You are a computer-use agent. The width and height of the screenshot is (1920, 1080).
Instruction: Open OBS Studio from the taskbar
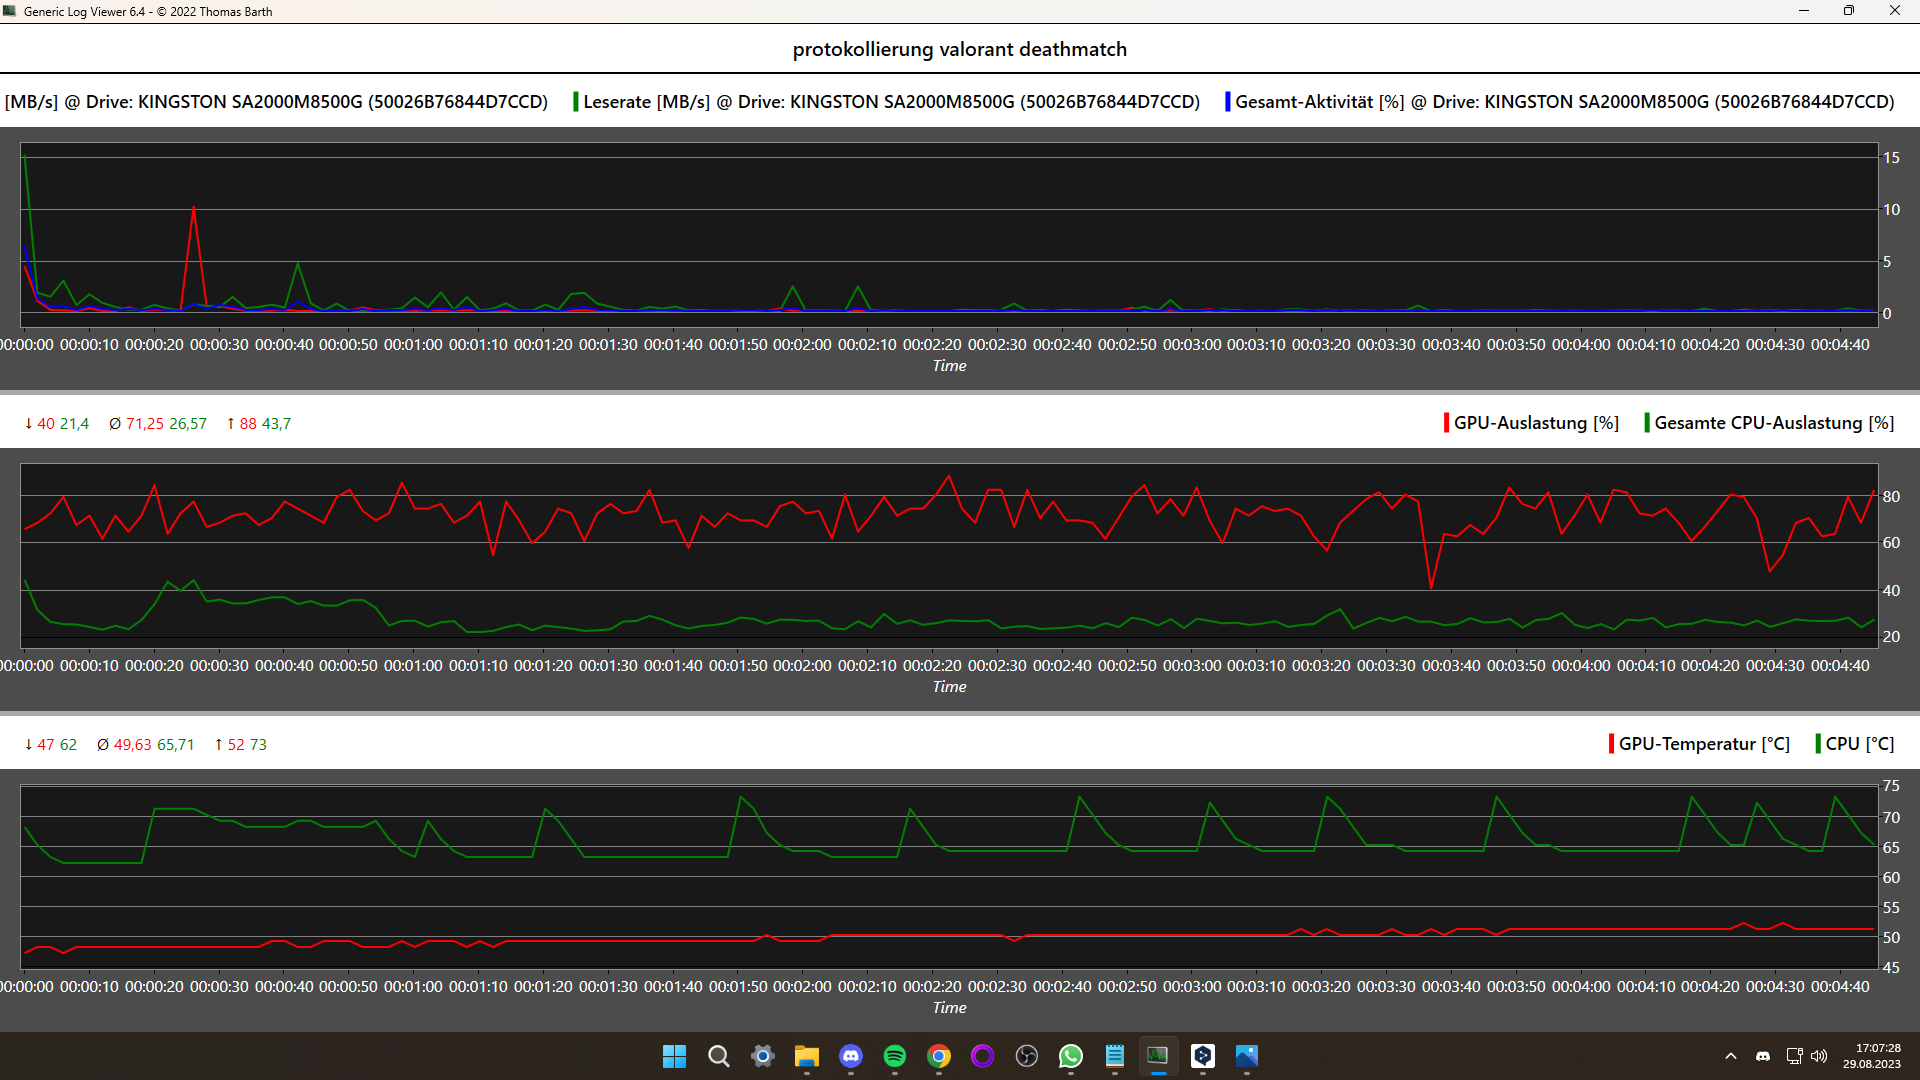pyautogui.click(x=1026, y=1056)
